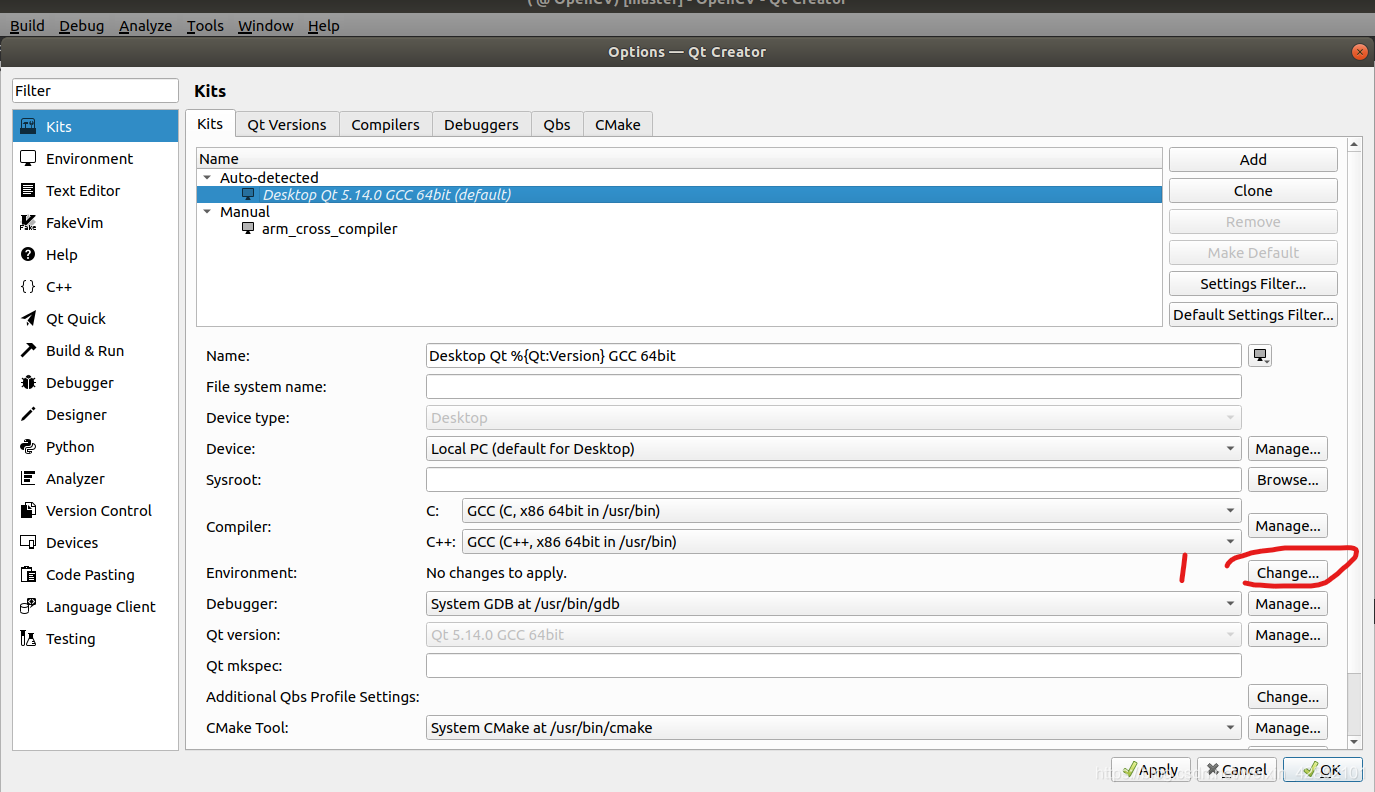Switch to the CMake tab
Screen dimensions: 1375x792
click(x=618, y=124)
